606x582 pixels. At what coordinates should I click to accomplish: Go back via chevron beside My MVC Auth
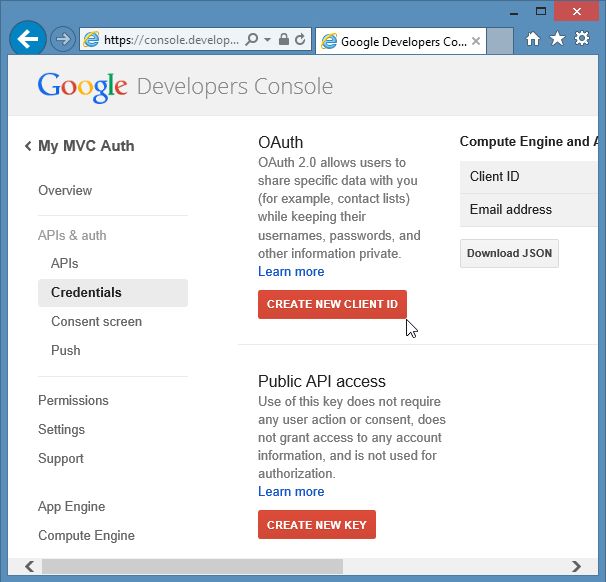click(x=28, y=146)
